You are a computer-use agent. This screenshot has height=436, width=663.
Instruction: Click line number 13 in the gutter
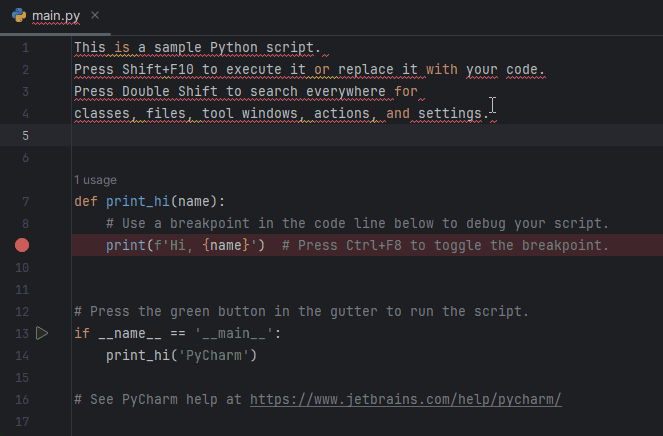22,334
